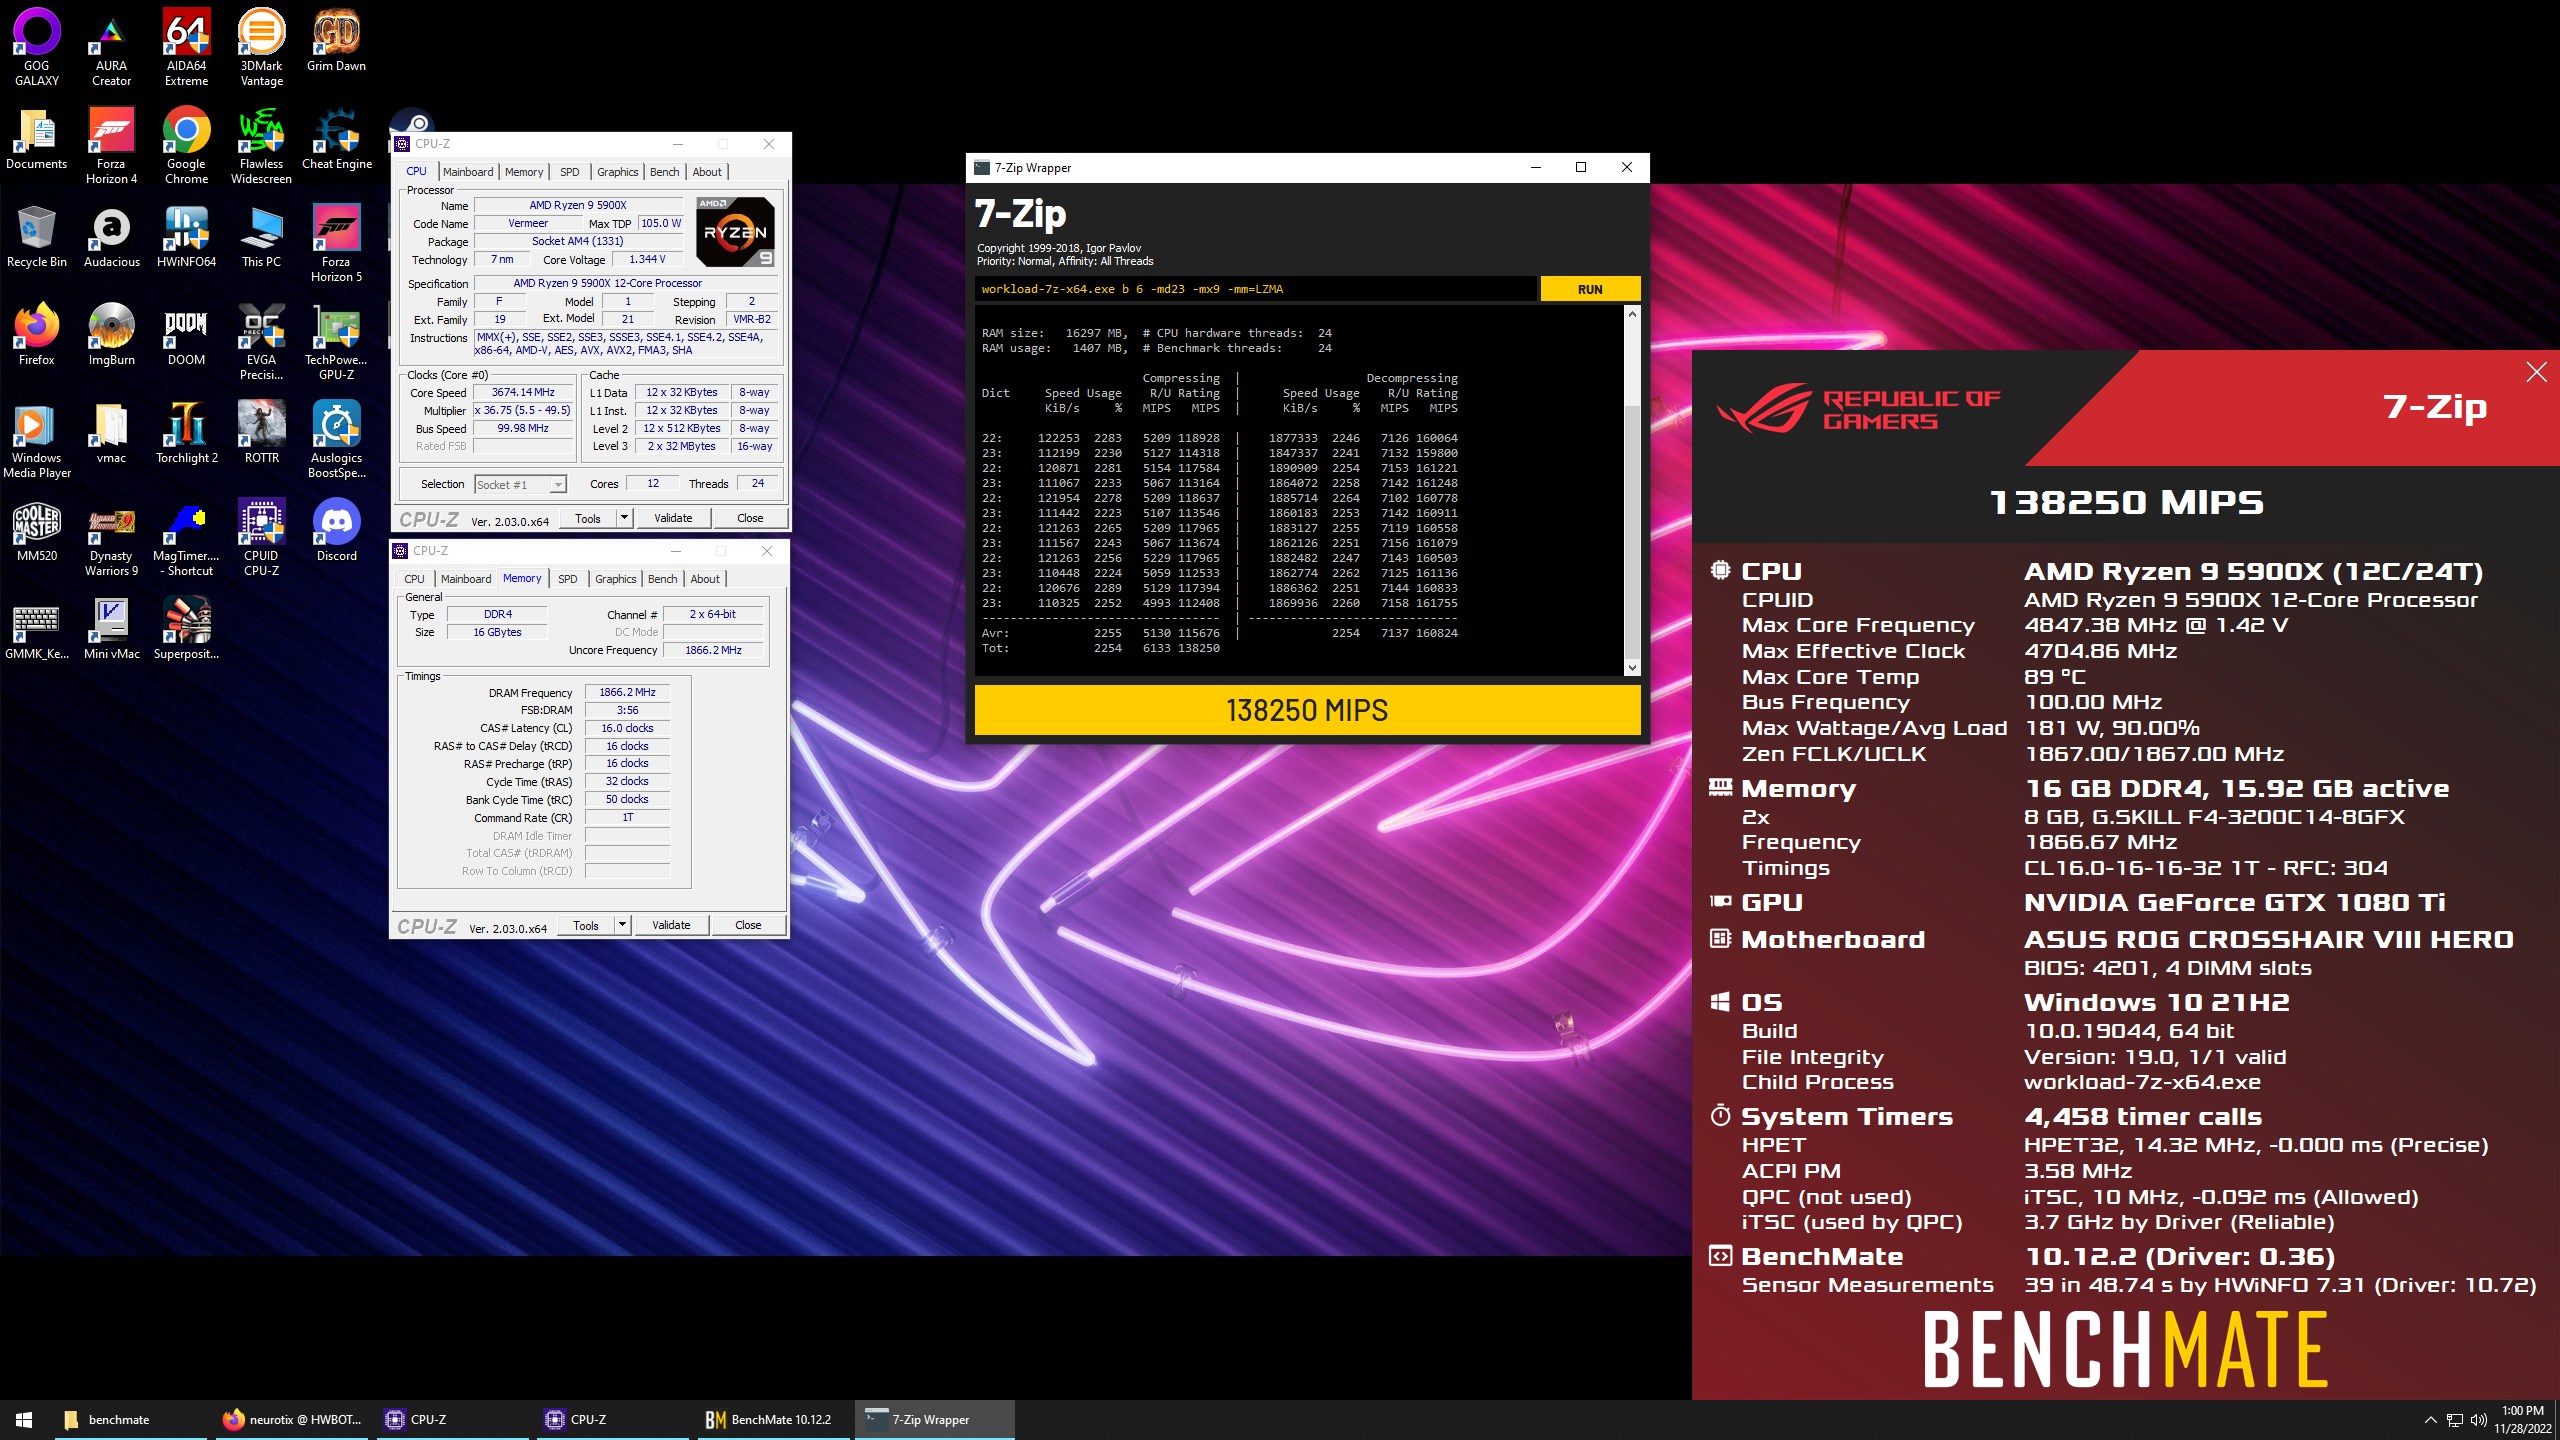Open EVGA Precision shortcut
The image size is (2560, 1440).
pos(261,341)
